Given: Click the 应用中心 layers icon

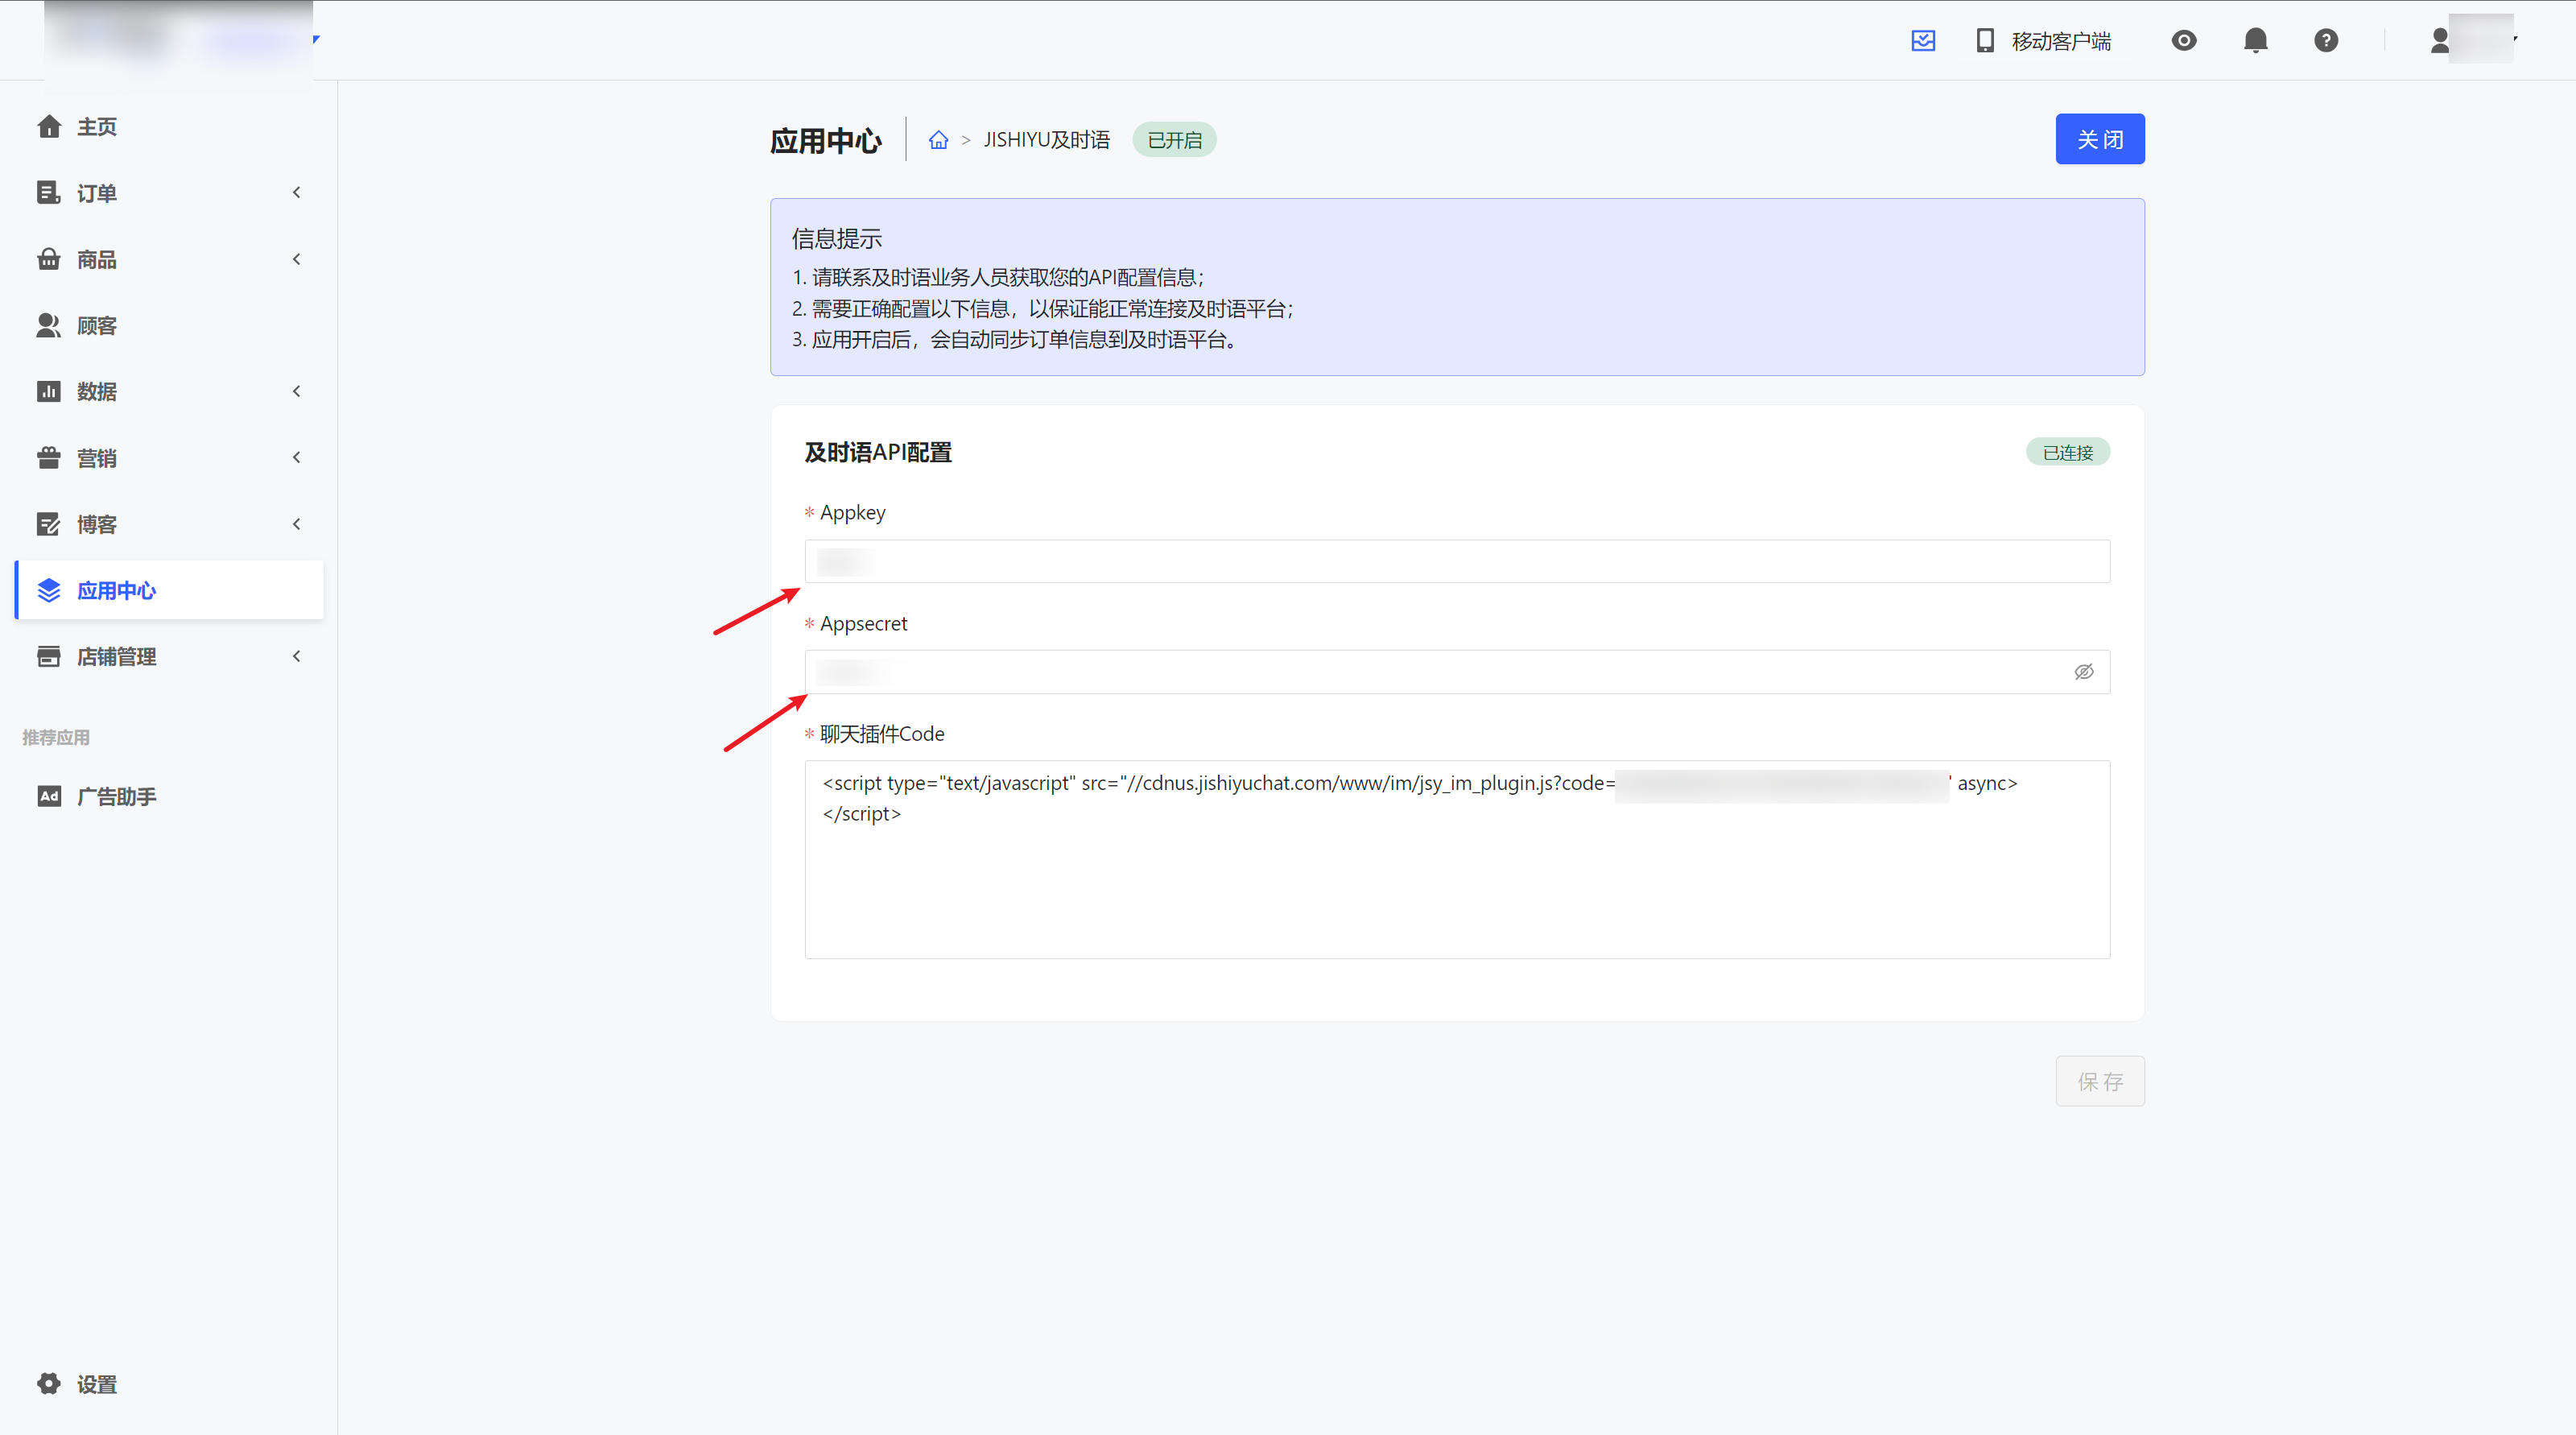Looking at the screenshot, I should click(48, 590).
